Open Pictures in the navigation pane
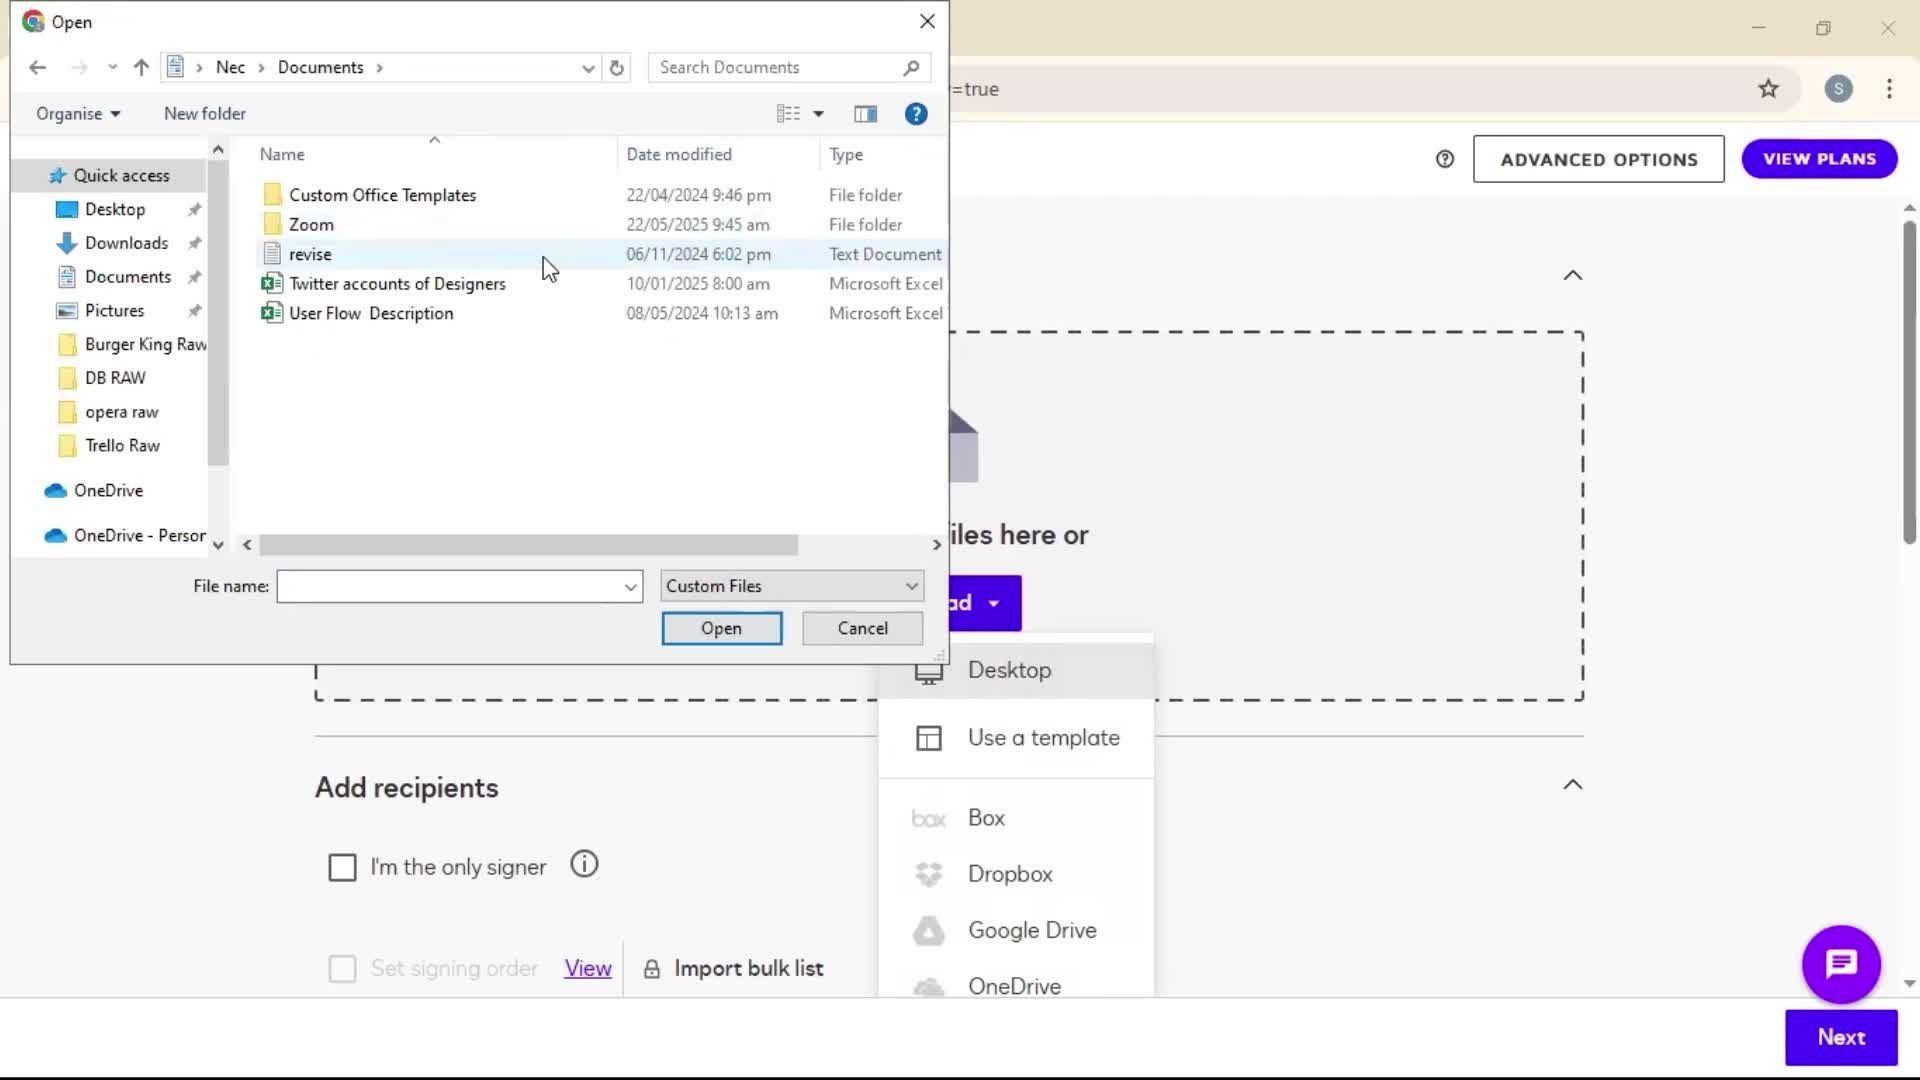 click(114, 311)
